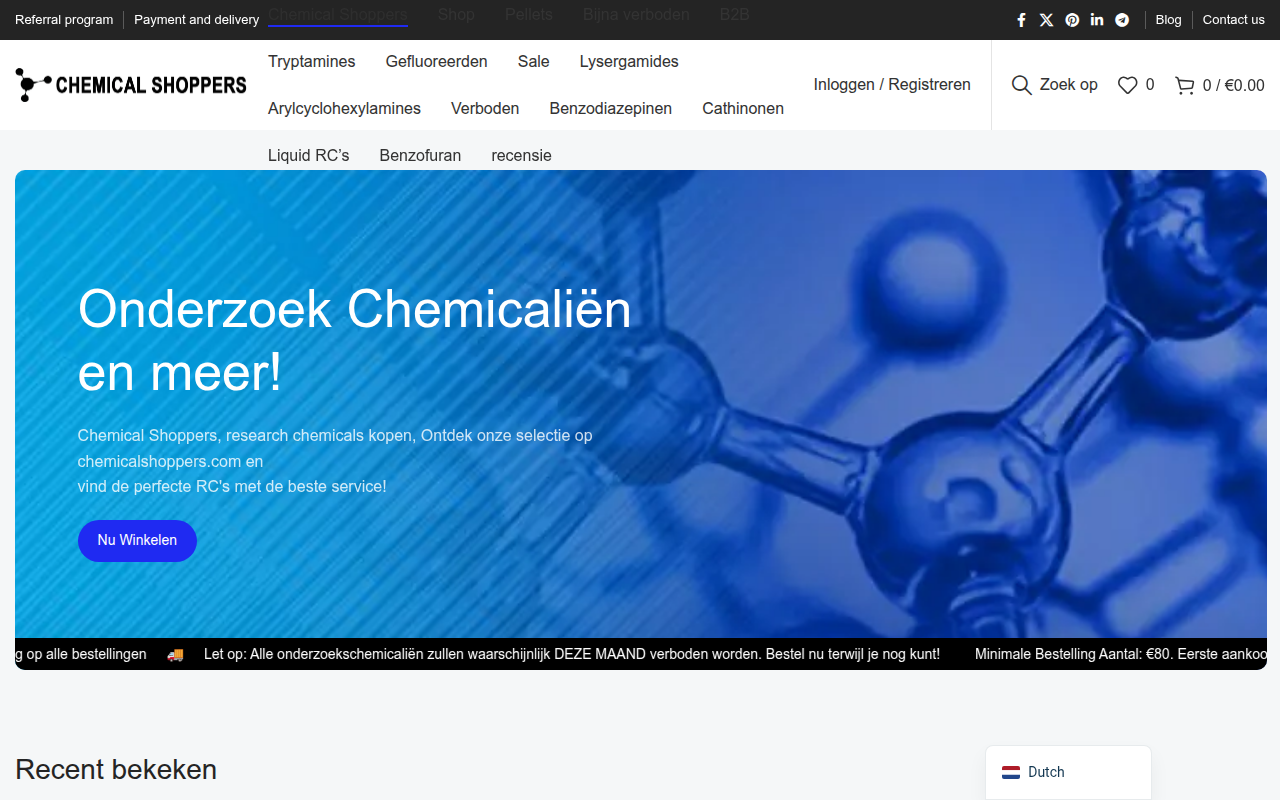Click the Recent bekeken heading
1280x800 pixels.
point(116,770)
